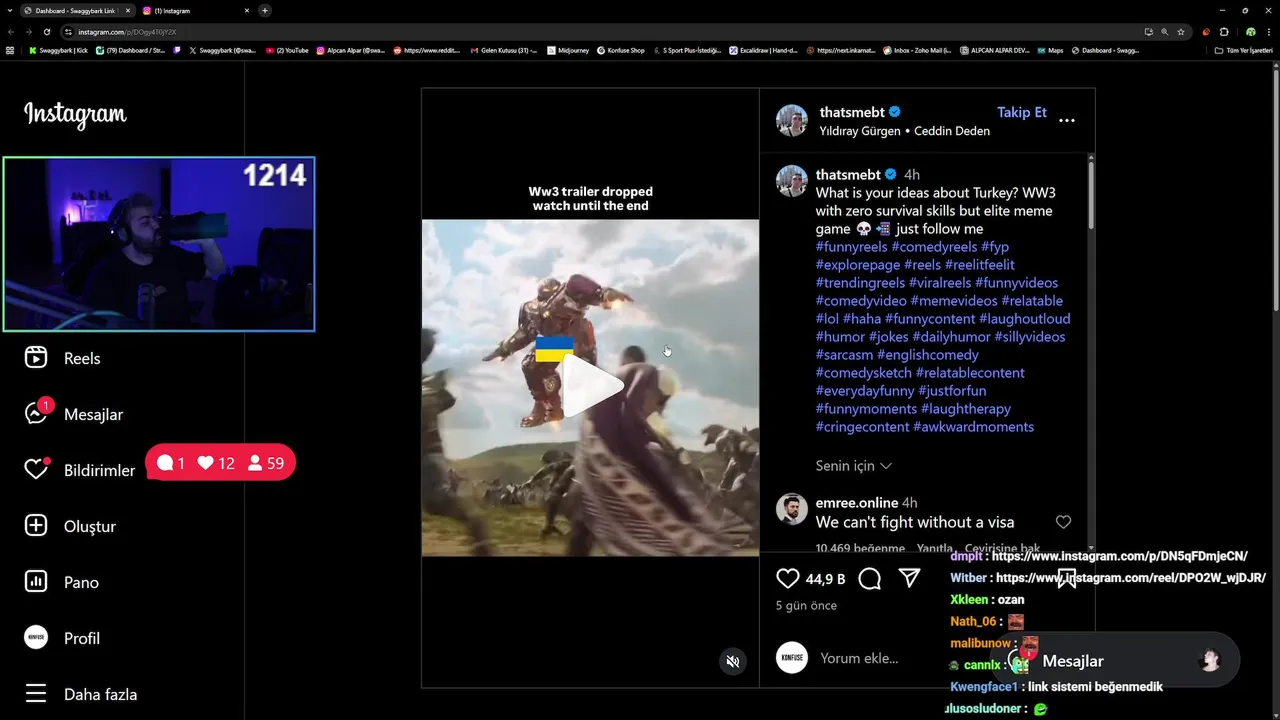The width and height of the screenshot is (1280, 720).
Task: Open Daha fazla menu
Action: click(80, 694)
